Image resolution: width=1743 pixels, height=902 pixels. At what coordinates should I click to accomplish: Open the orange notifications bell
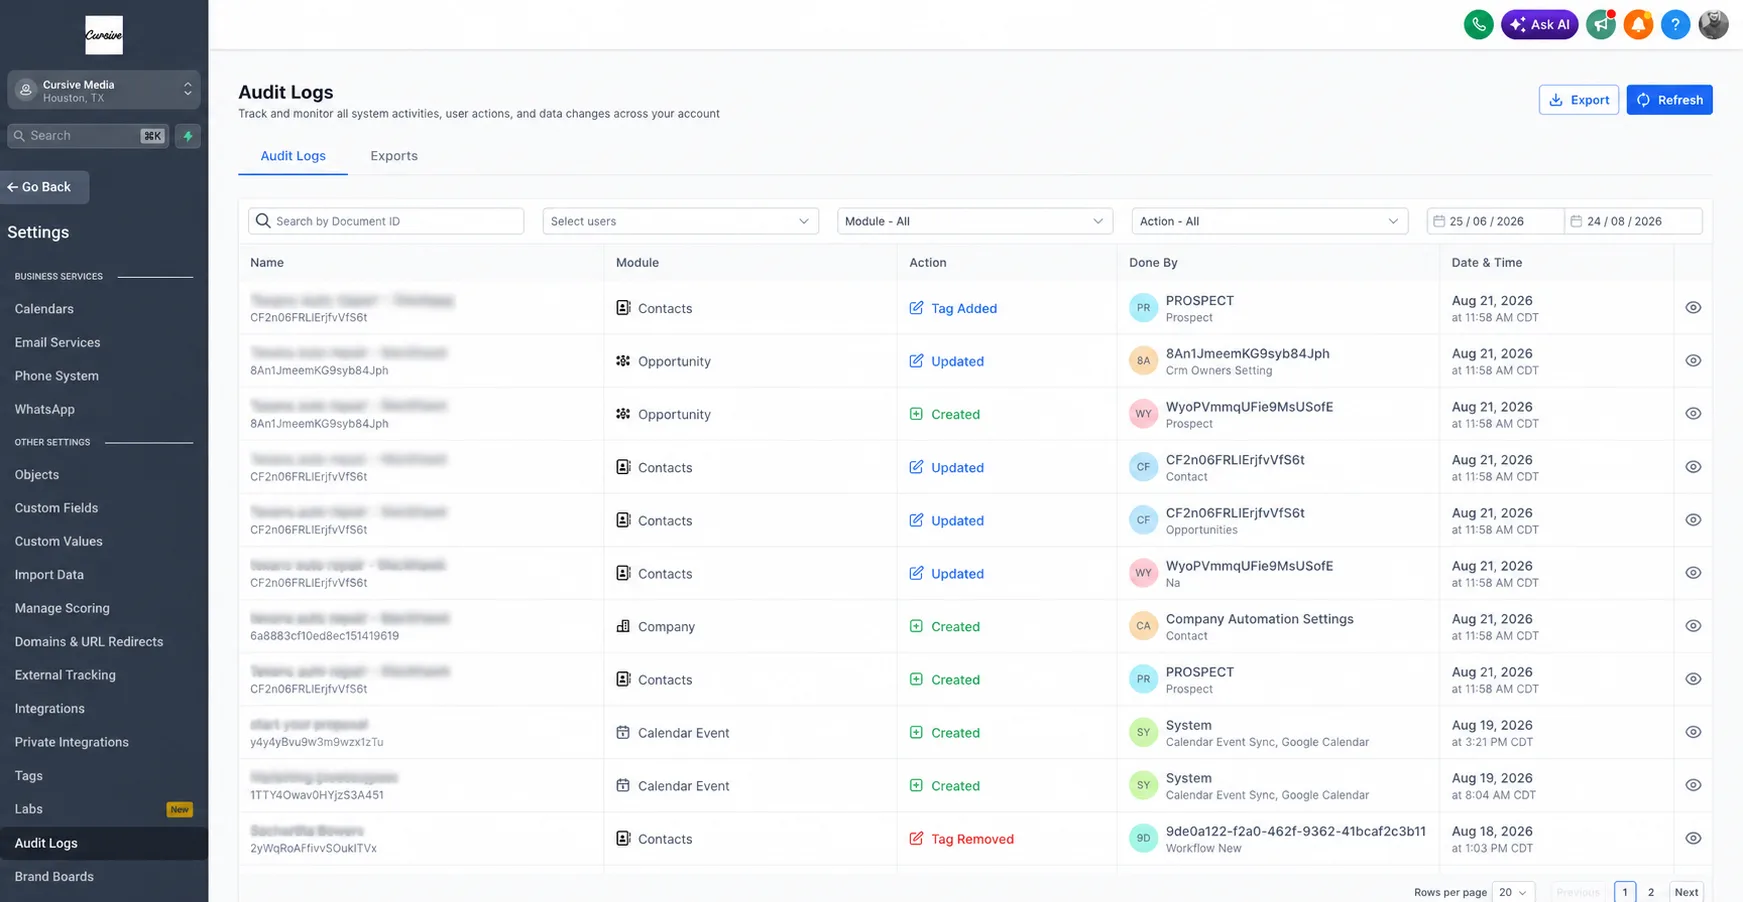1638,24
